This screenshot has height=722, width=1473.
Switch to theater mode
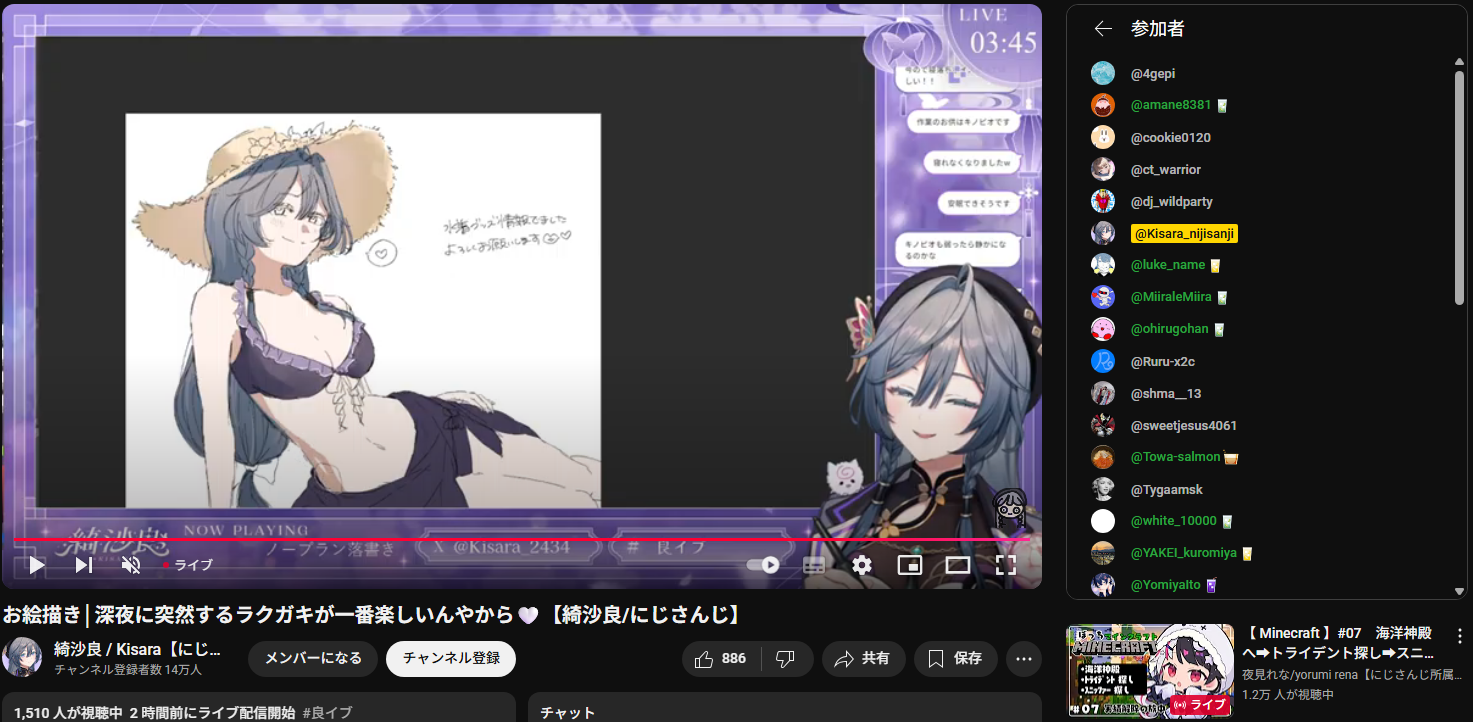(x=958, y=565)
